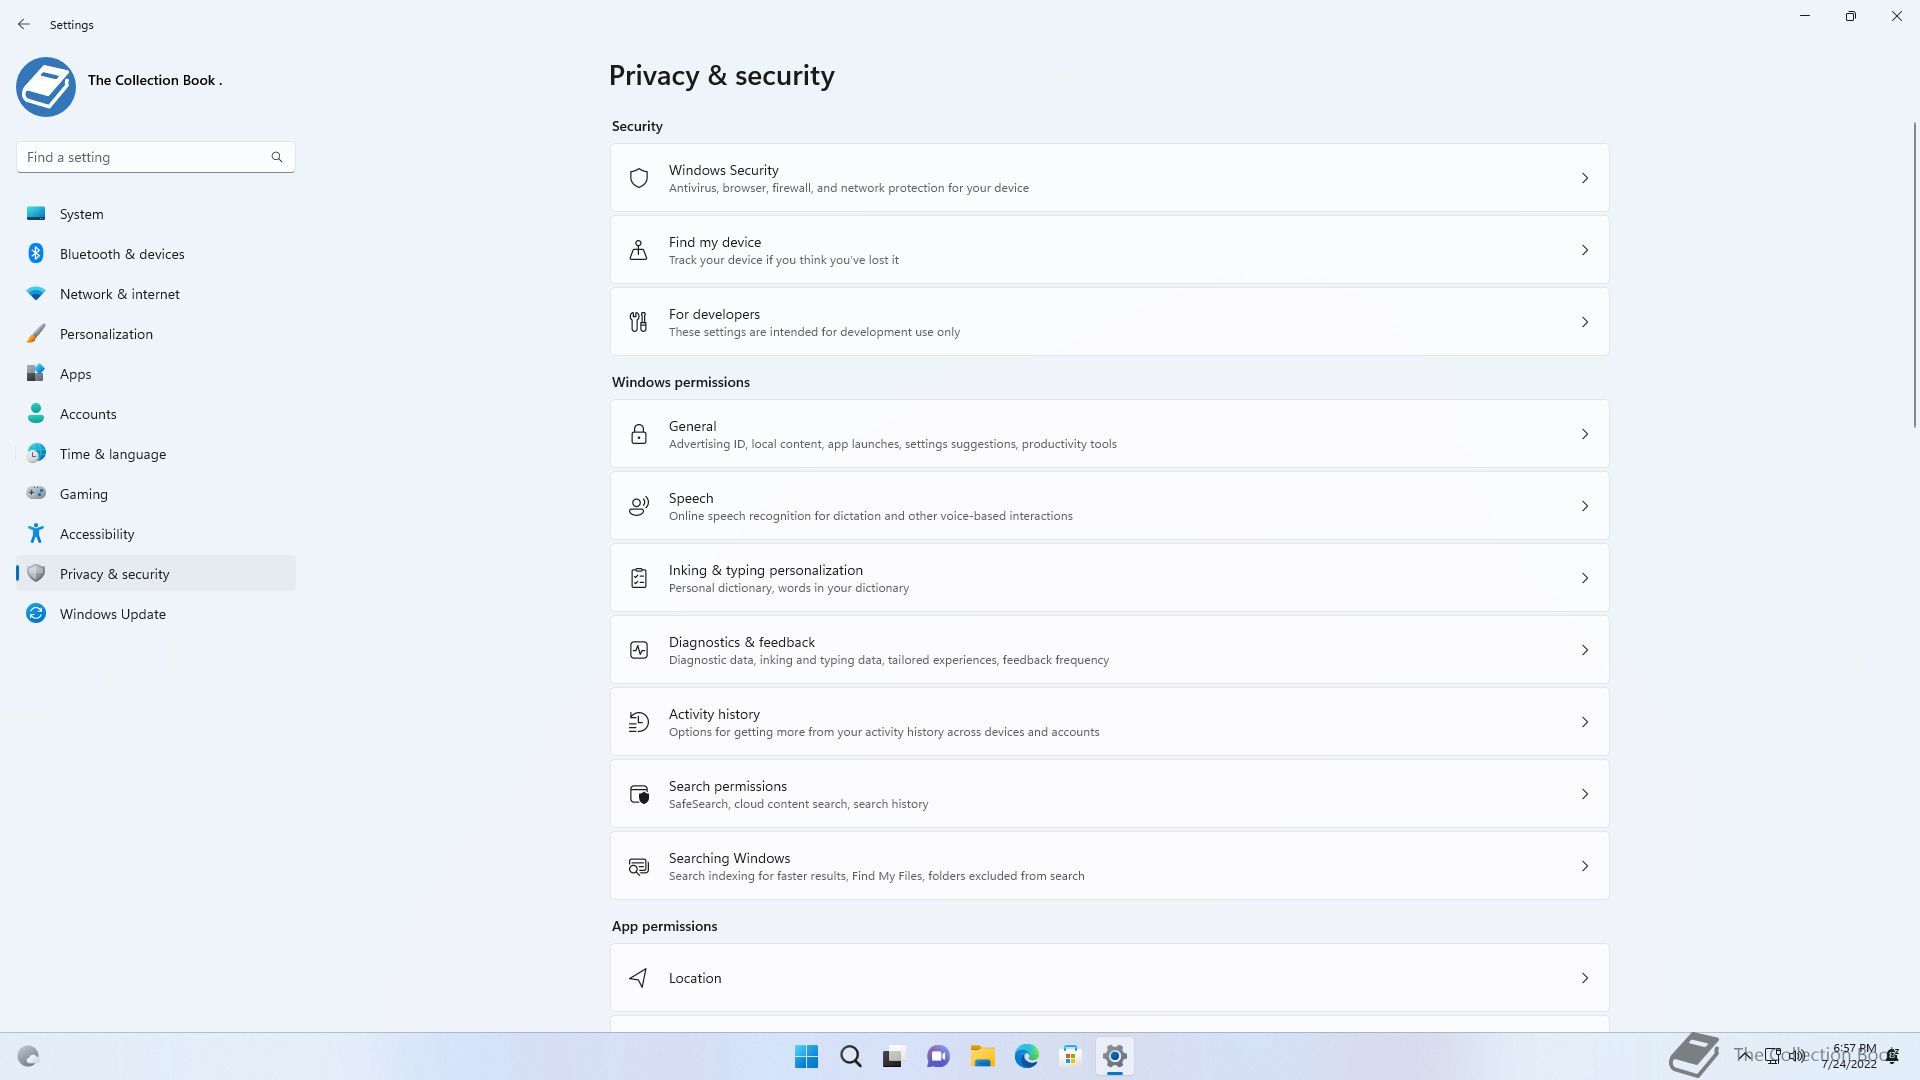Click the Find my device person icon
1920x1080 pixels.
pyautogui.click(x=639, y=250)
